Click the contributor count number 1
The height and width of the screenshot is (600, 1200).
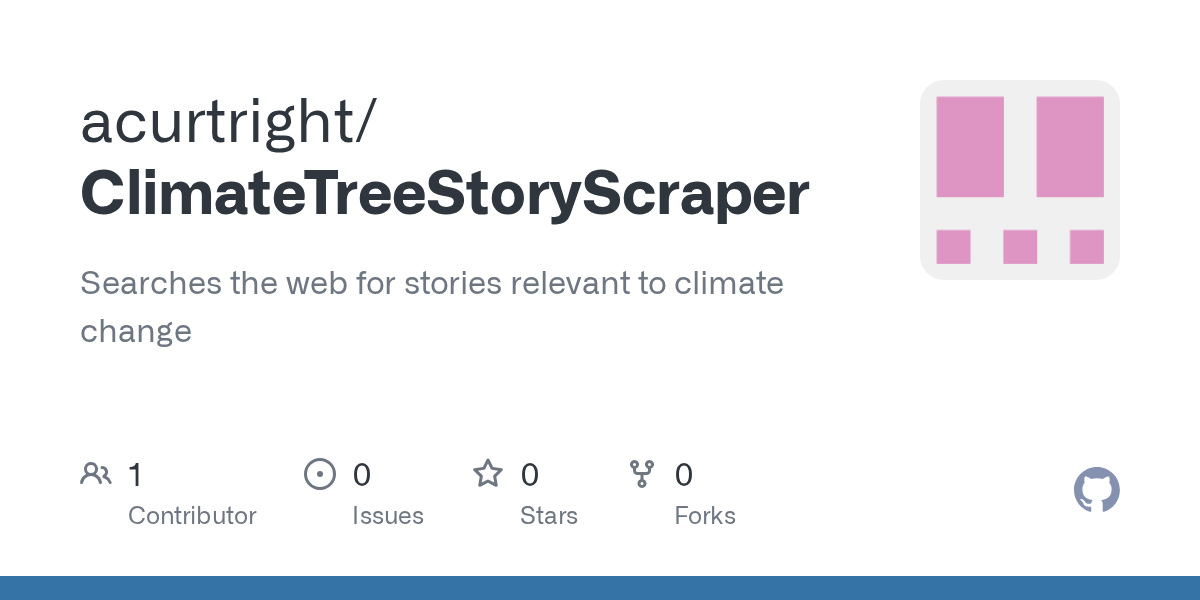point(135,475)
